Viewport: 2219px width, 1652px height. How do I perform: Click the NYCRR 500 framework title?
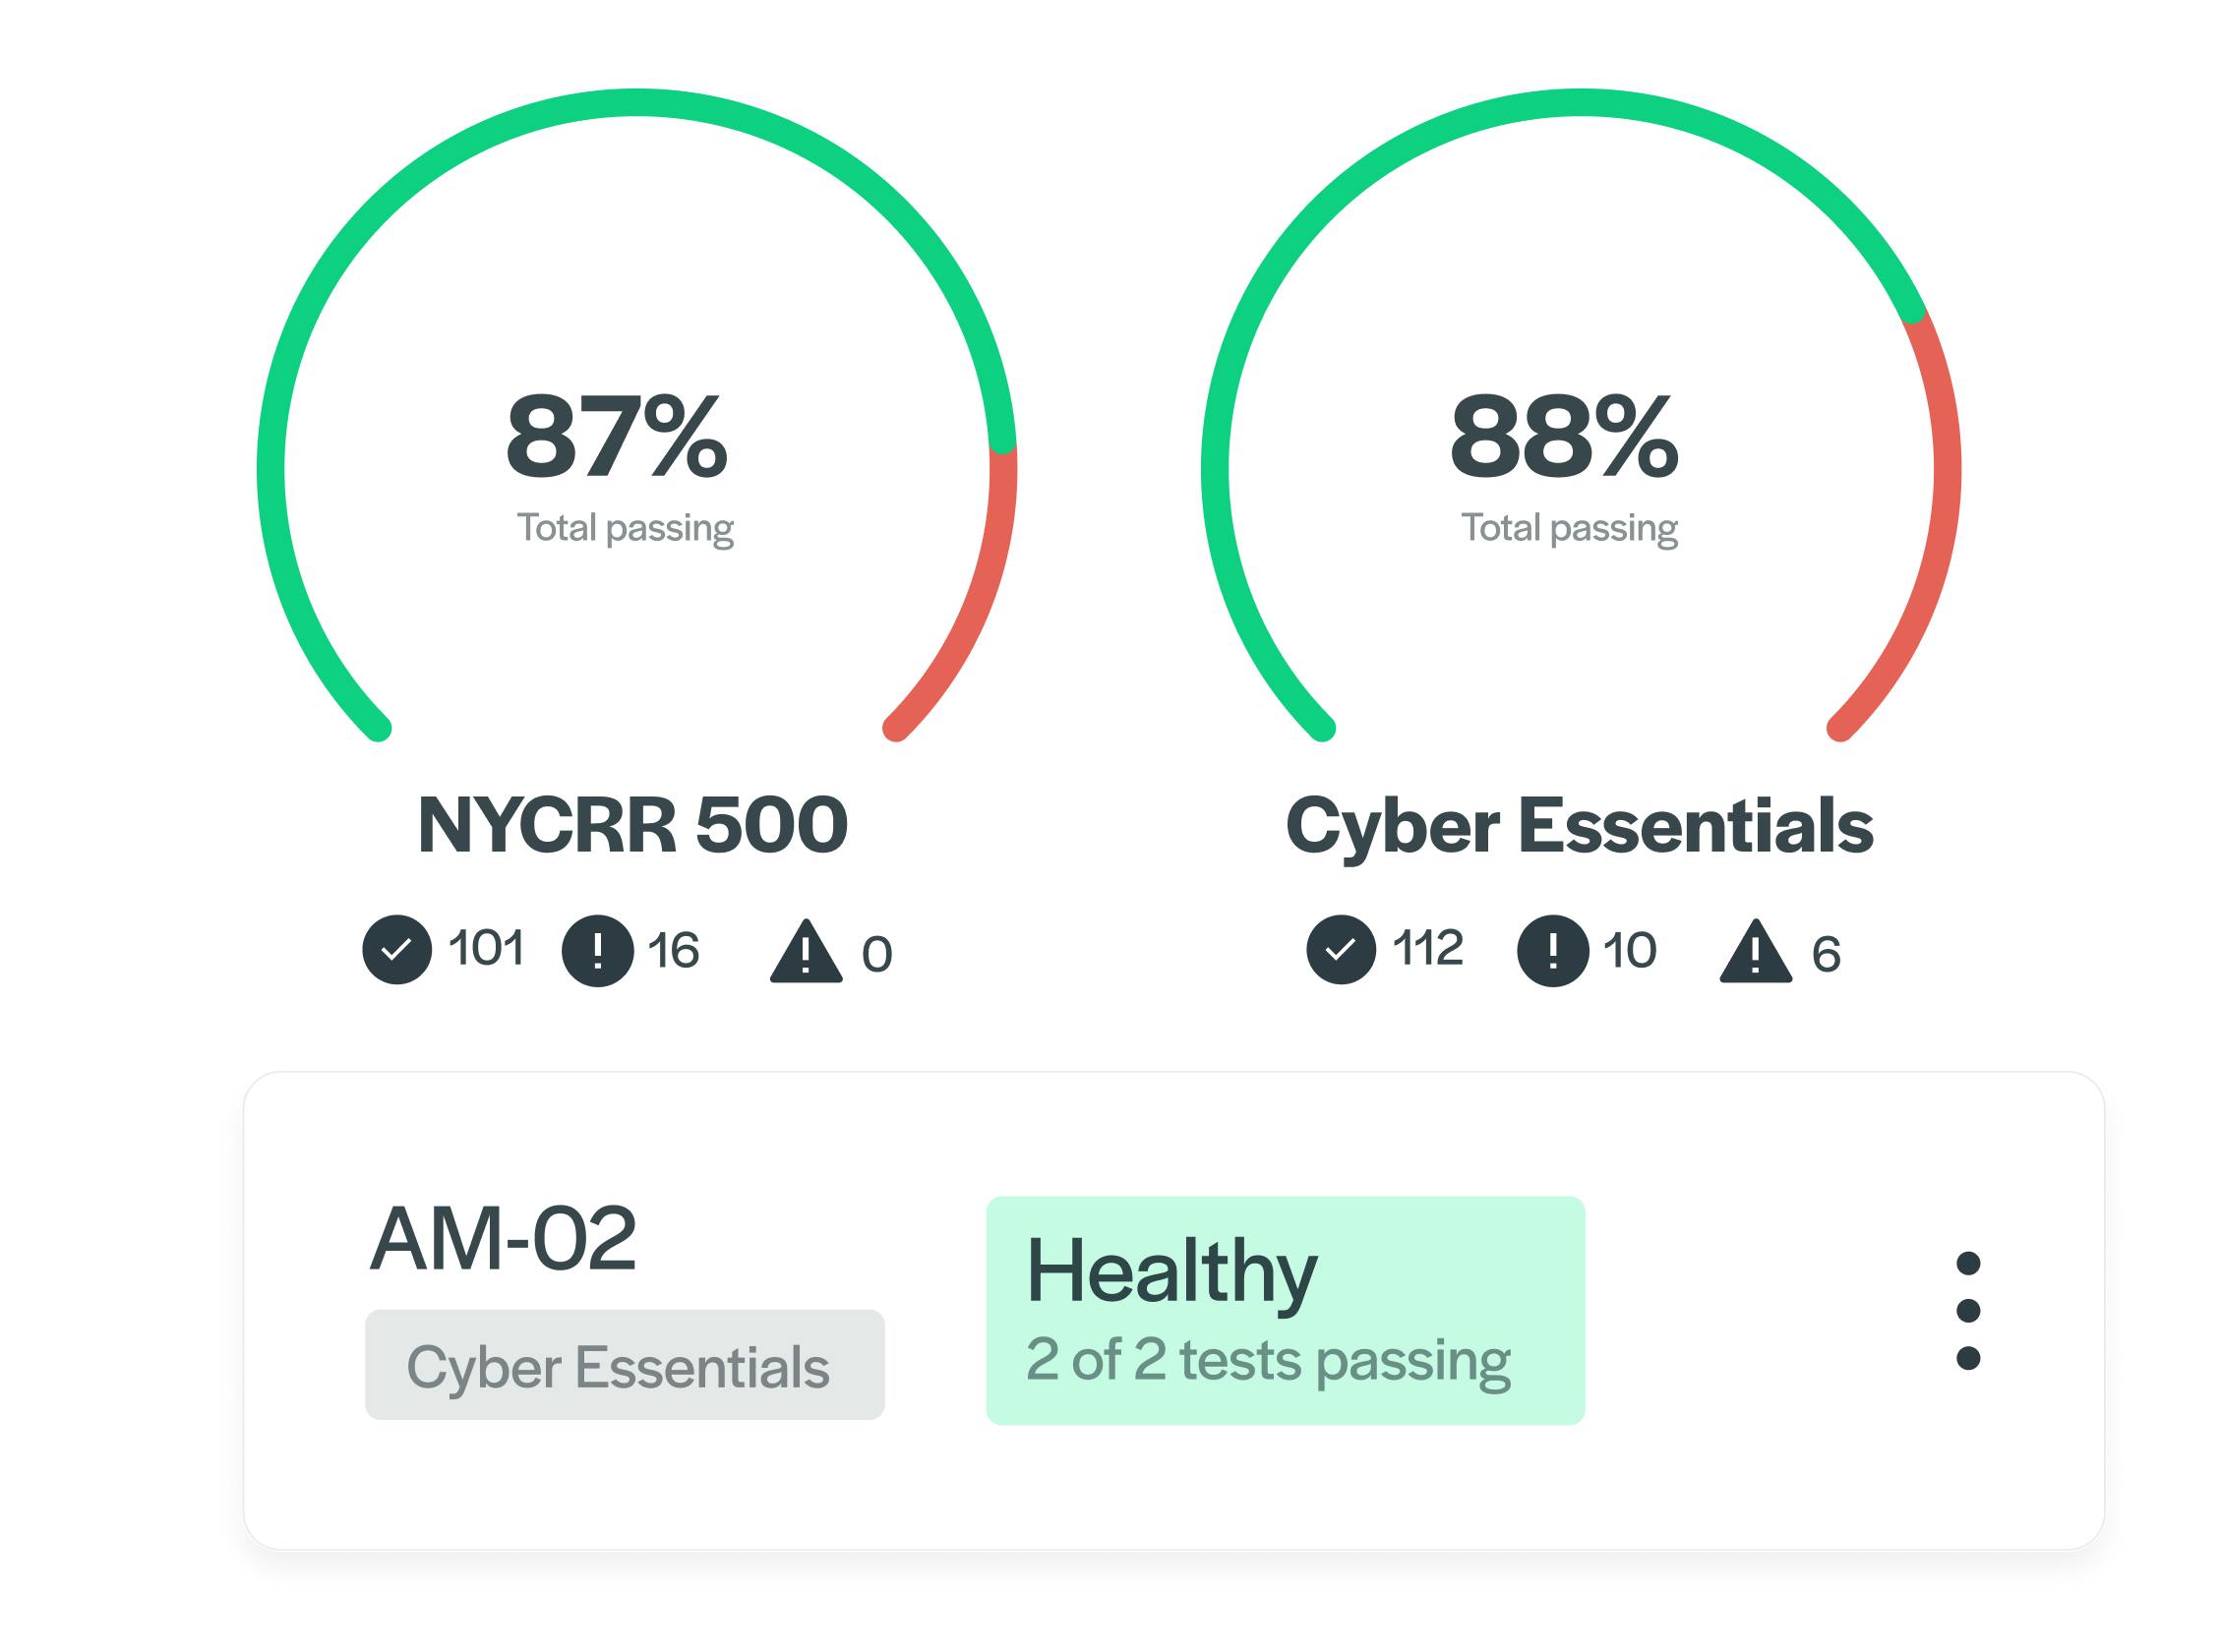(632, 826)
